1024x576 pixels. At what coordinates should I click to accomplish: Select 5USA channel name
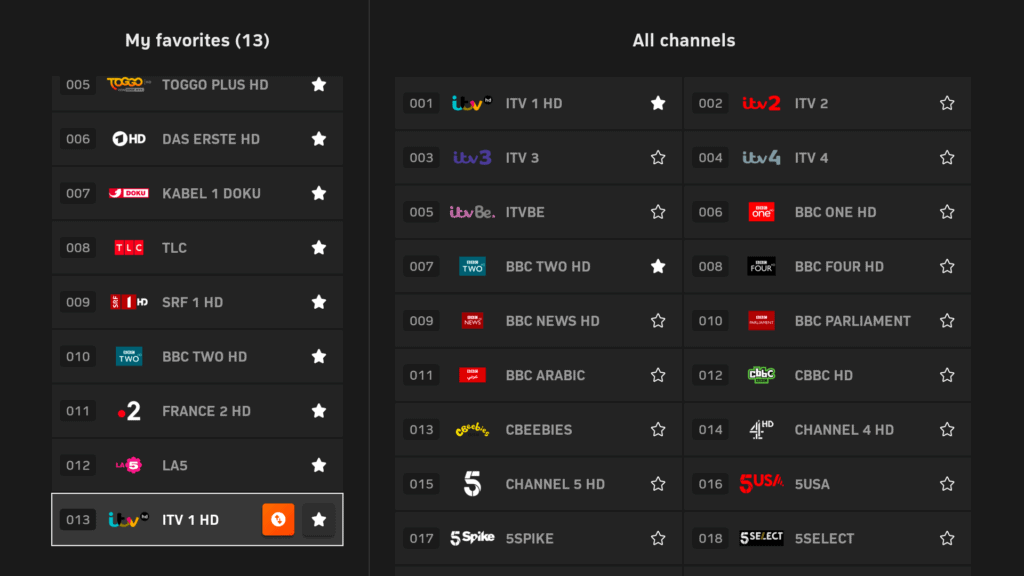point(812,485)
